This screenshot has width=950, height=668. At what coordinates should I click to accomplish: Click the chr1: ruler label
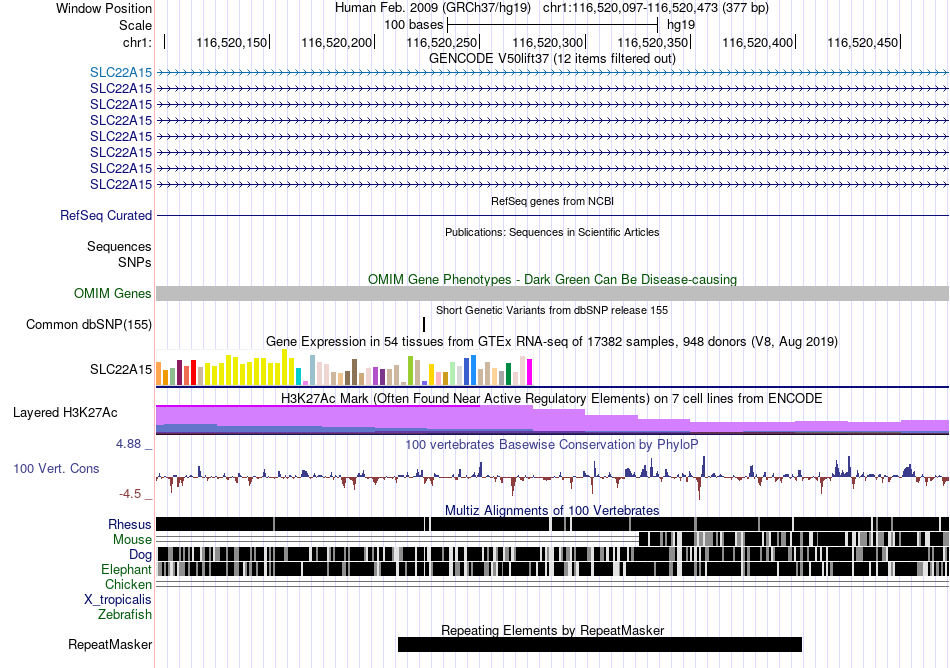[x=137, y=42]
